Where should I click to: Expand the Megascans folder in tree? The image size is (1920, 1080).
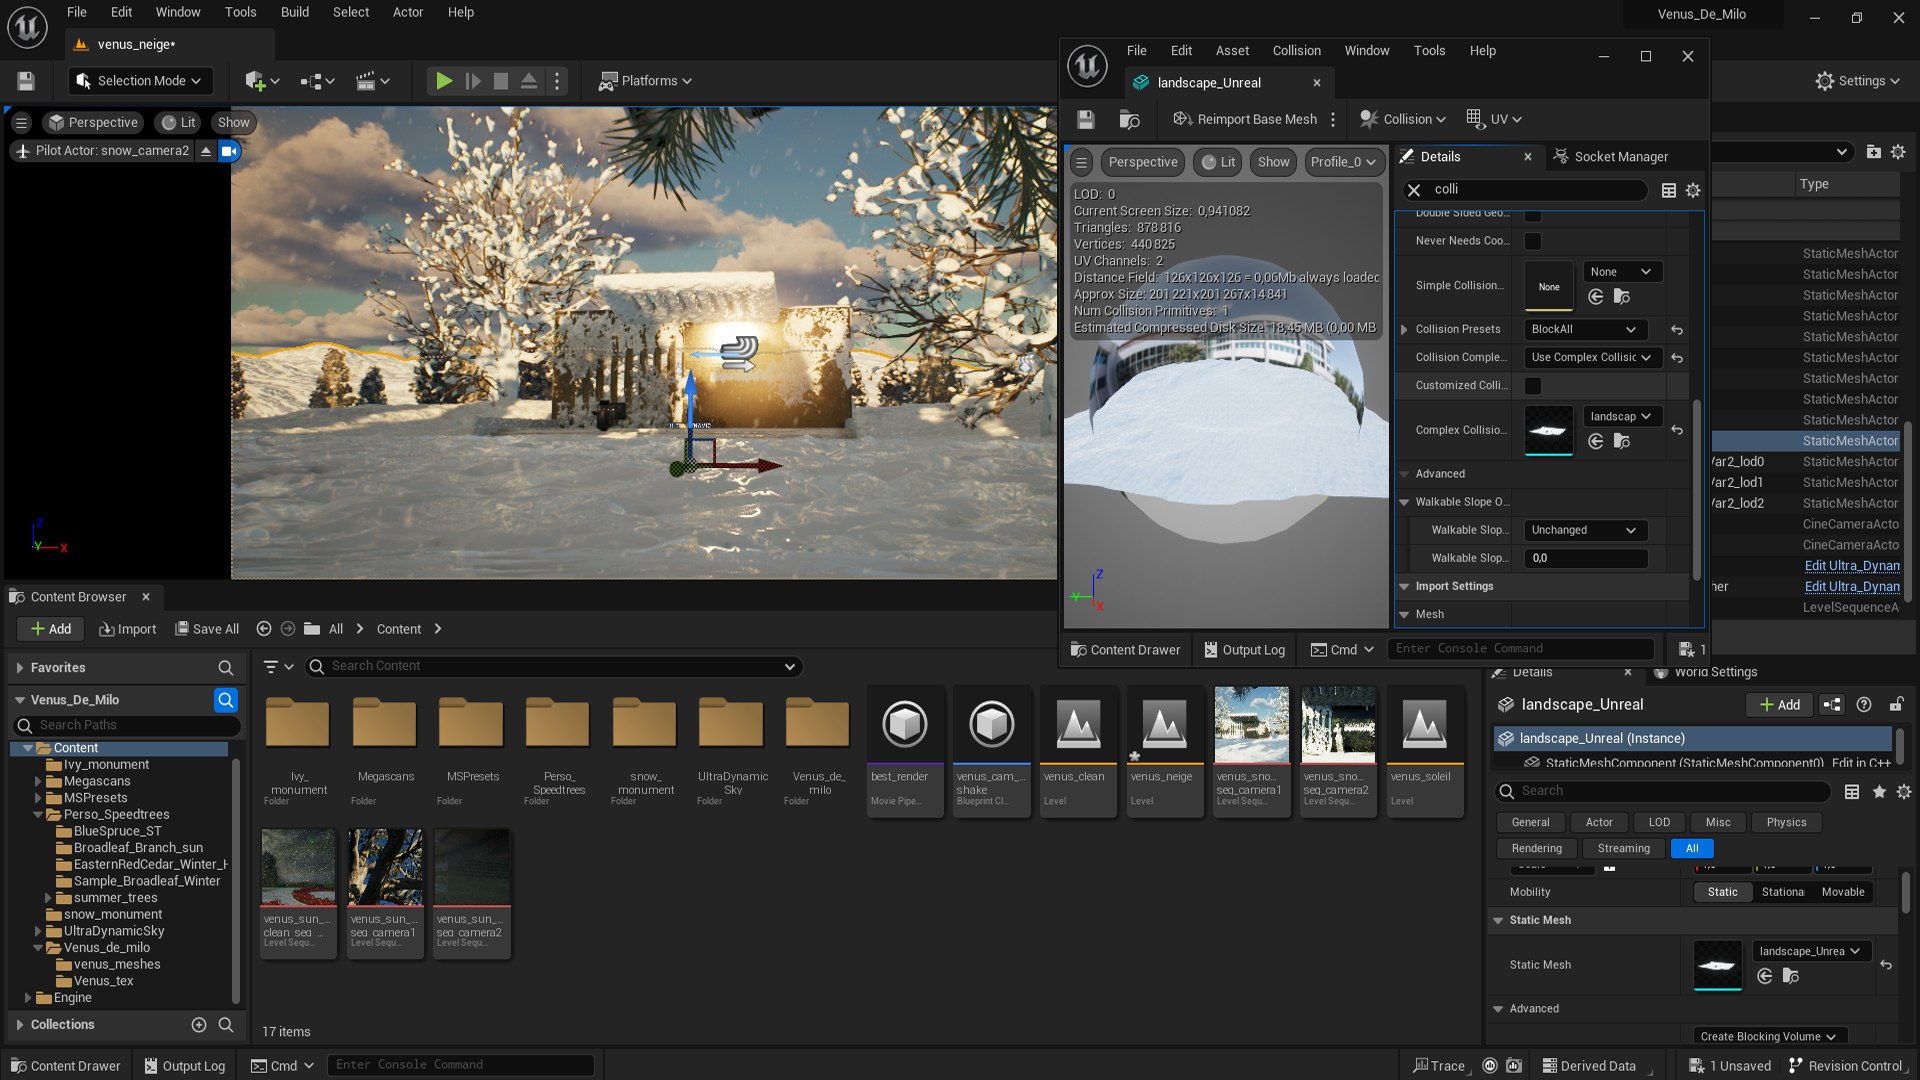pyautogui.click(x=38, y=782)
